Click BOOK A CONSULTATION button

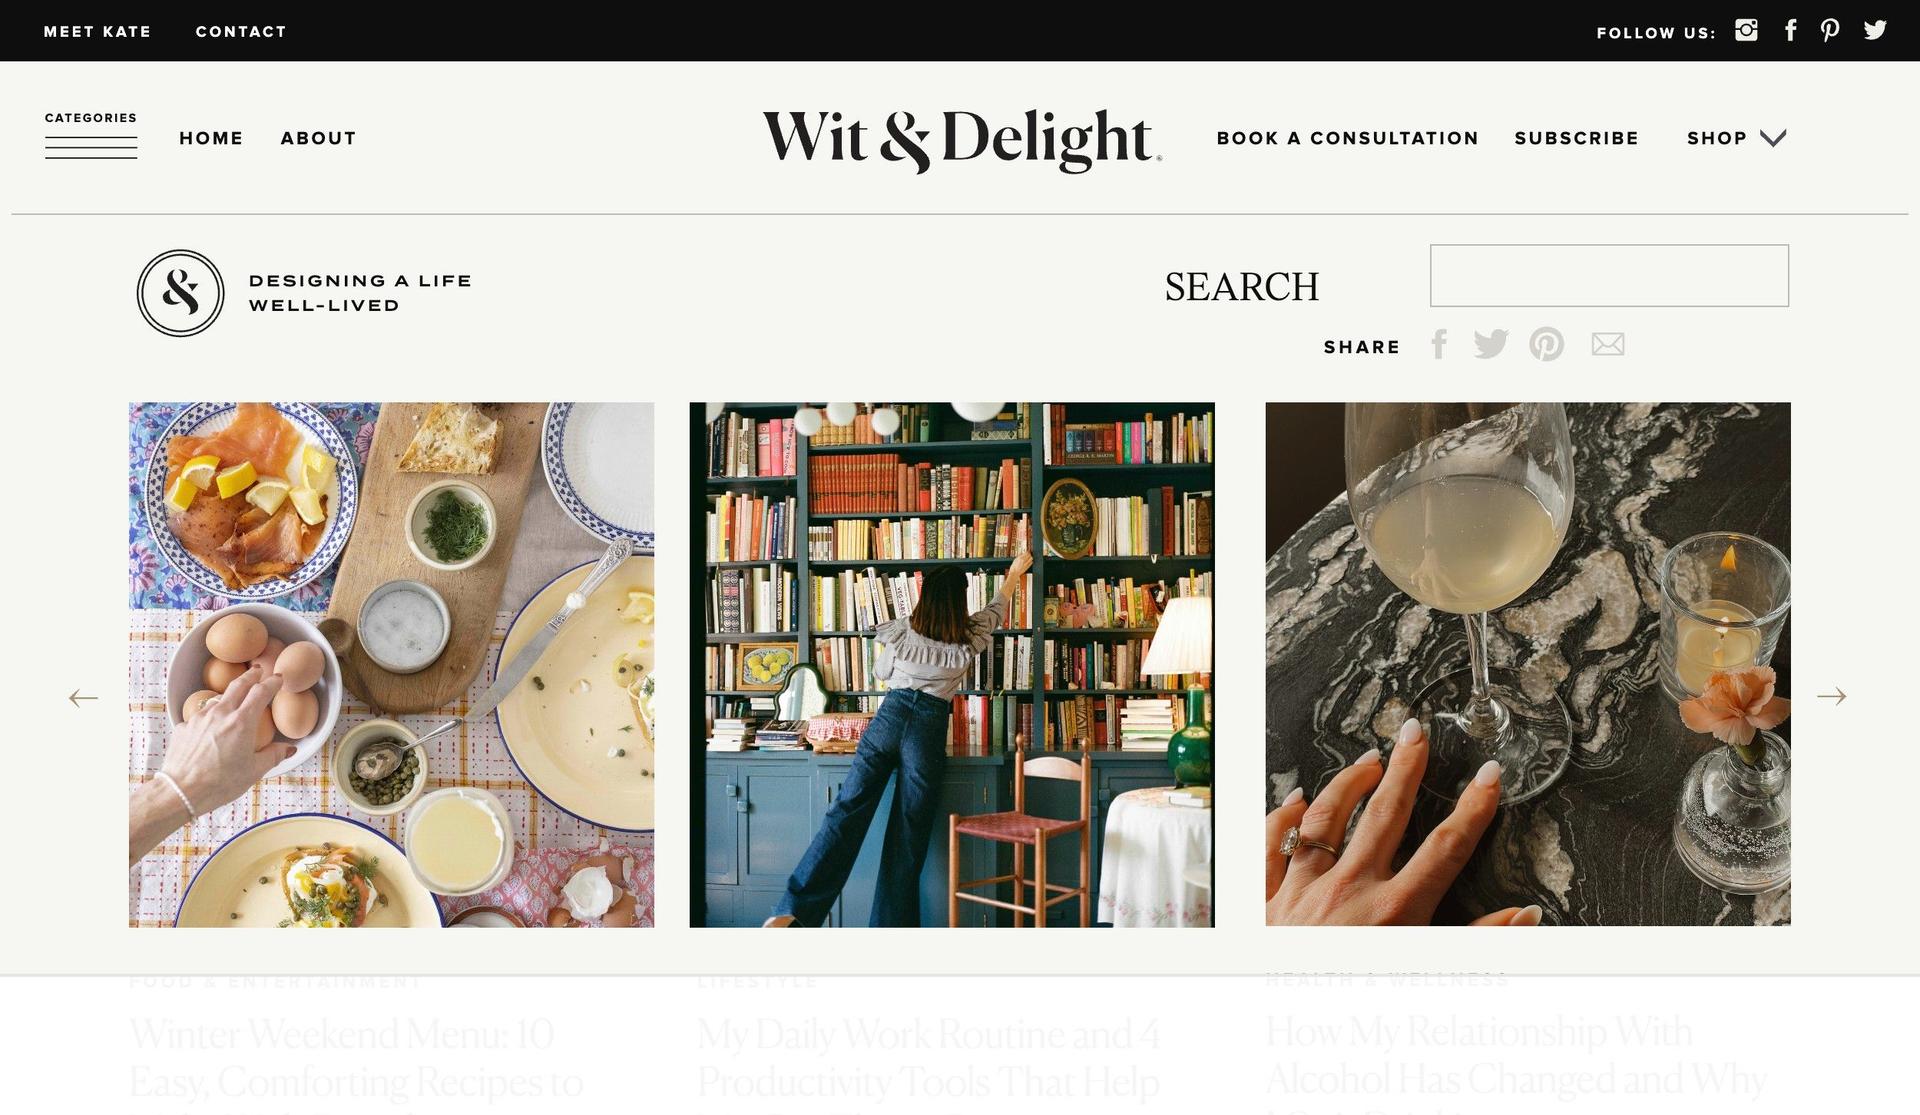[1349, 139]
